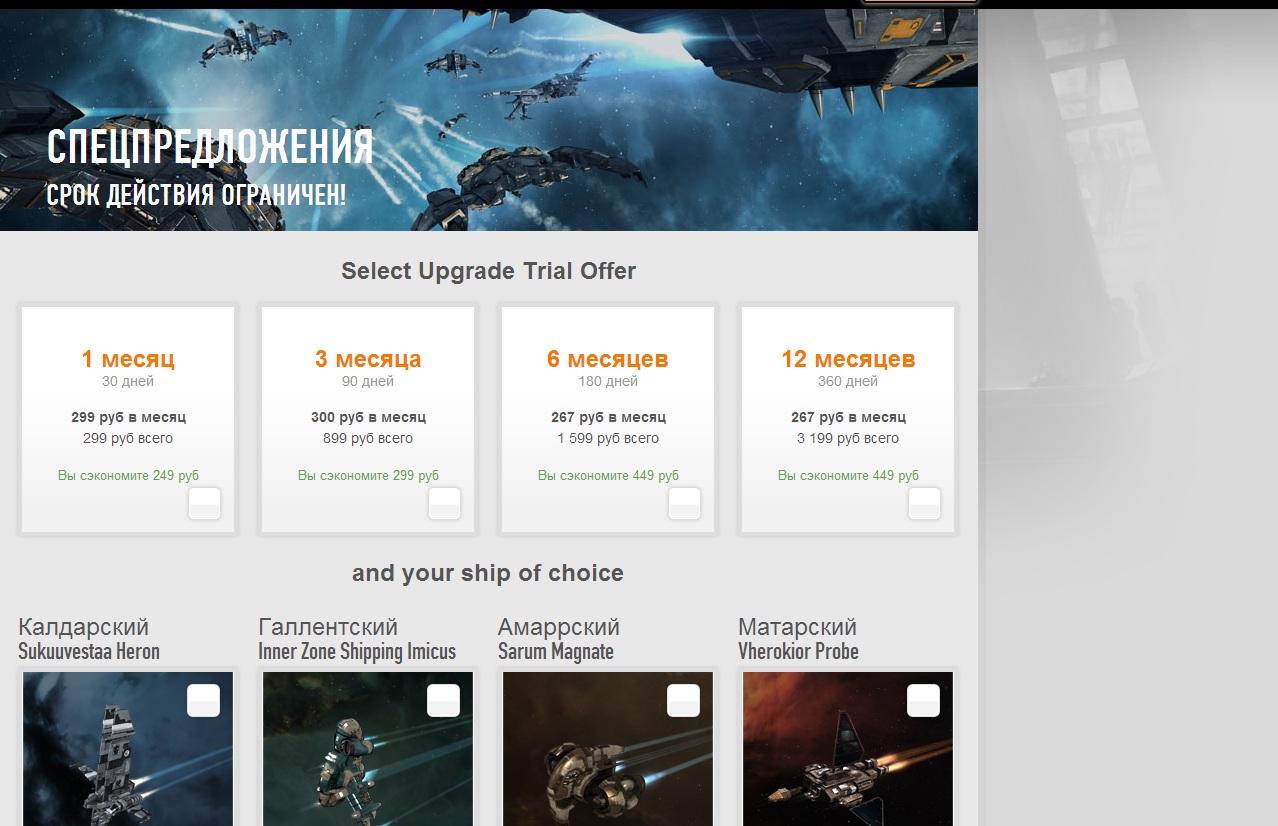The height and width of the screenshot is (826, 1278).
Task: Click the 3 199 руб всего price text
Action: pos(848,438)
